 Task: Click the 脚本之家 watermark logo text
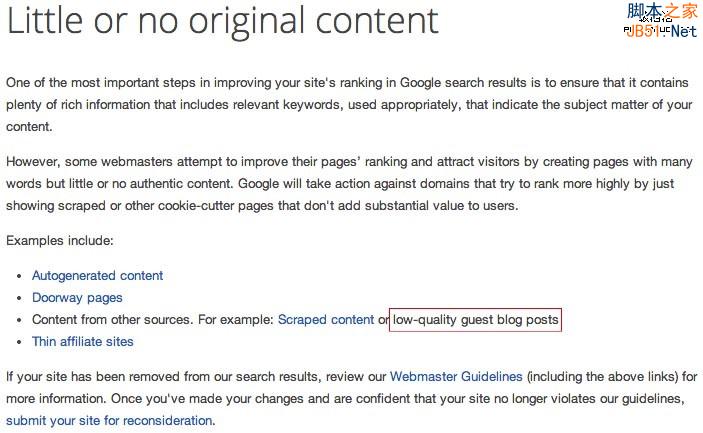point(662,11)
